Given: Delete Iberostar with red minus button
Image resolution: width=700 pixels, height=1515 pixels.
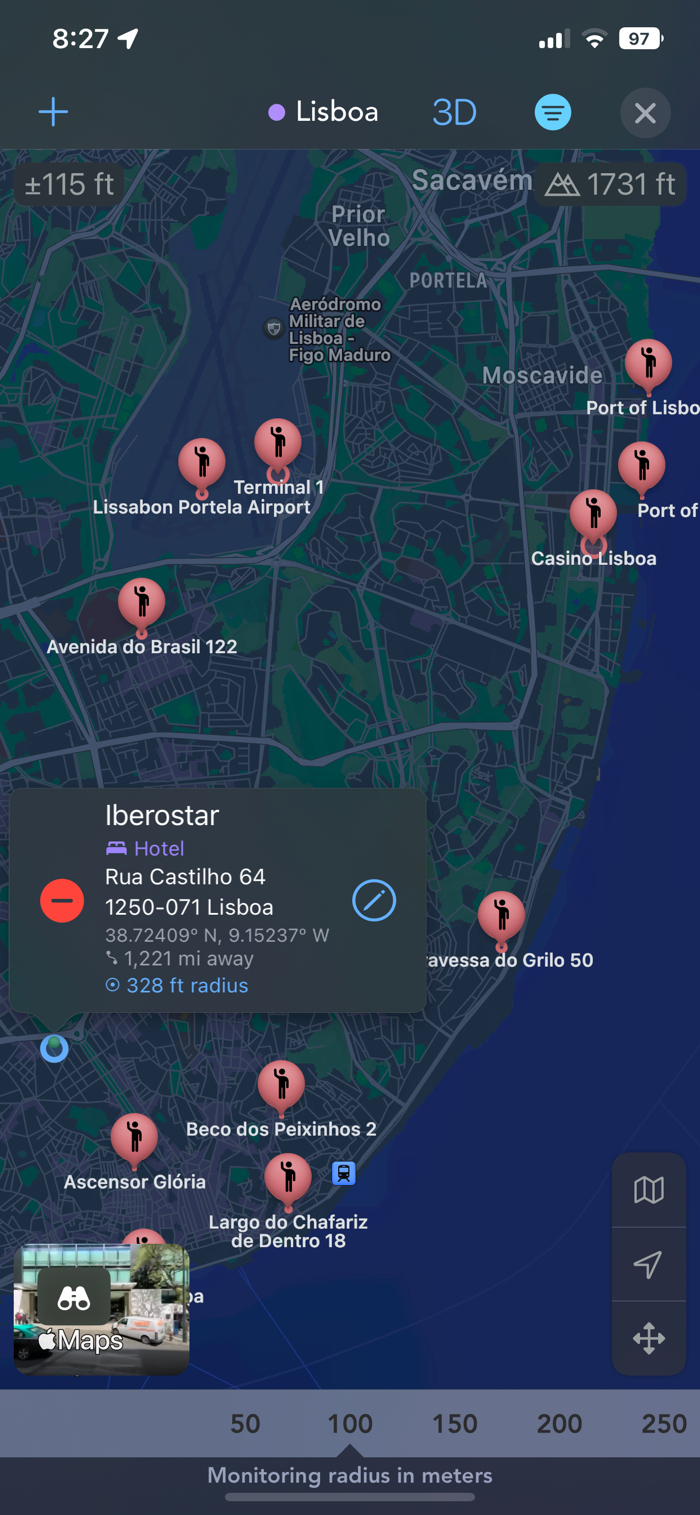Looking at the screenshot, I should pyautogui.click(x=62, y=900).
